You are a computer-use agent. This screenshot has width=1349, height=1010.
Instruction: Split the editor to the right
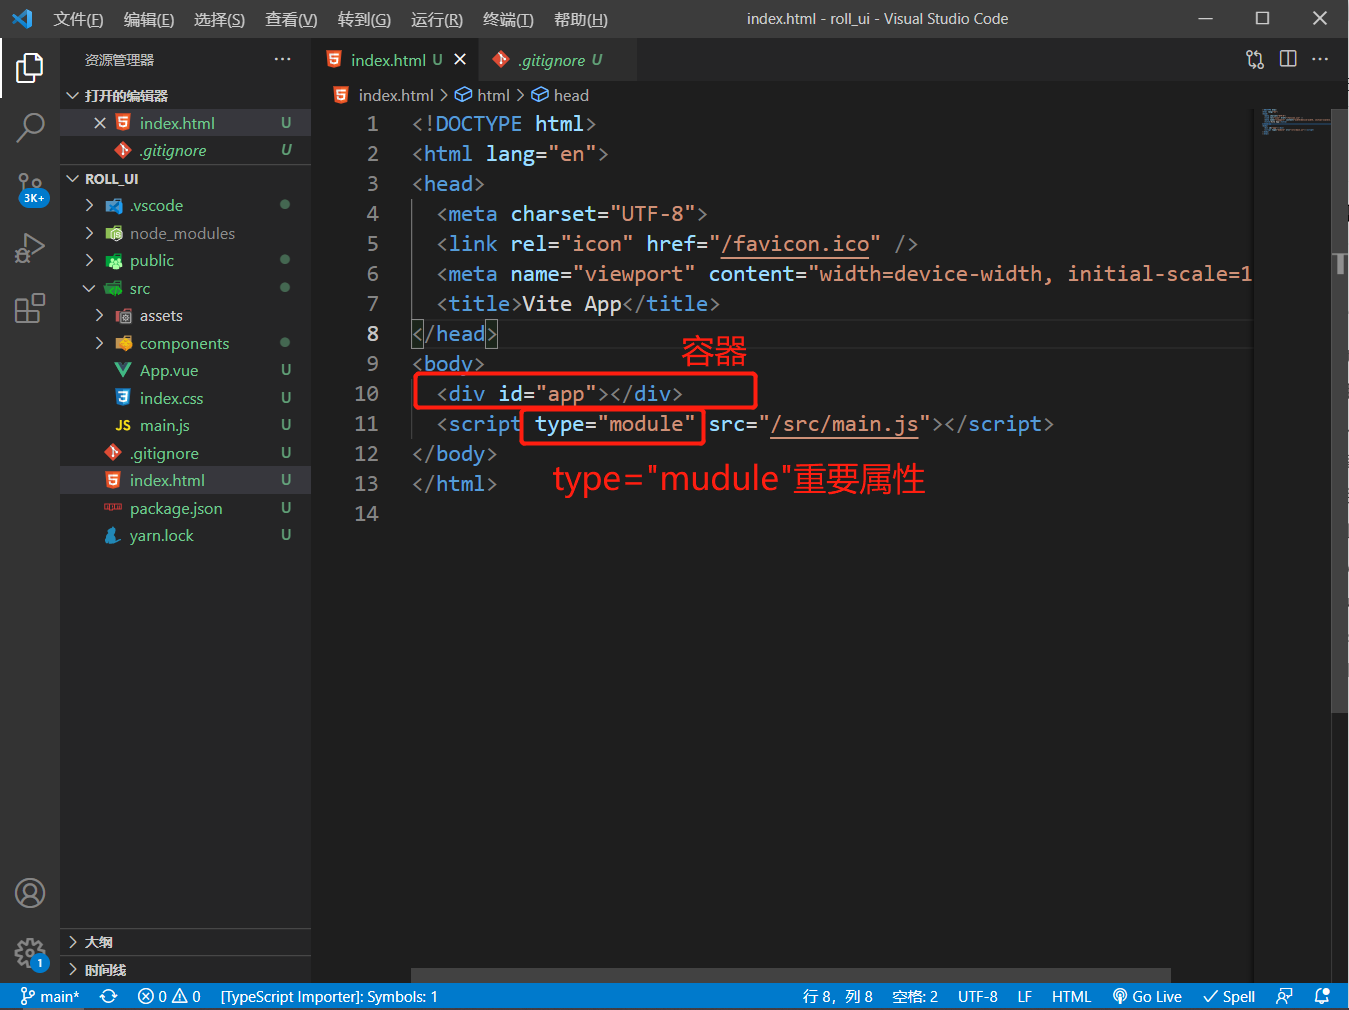pos(1288,59)
